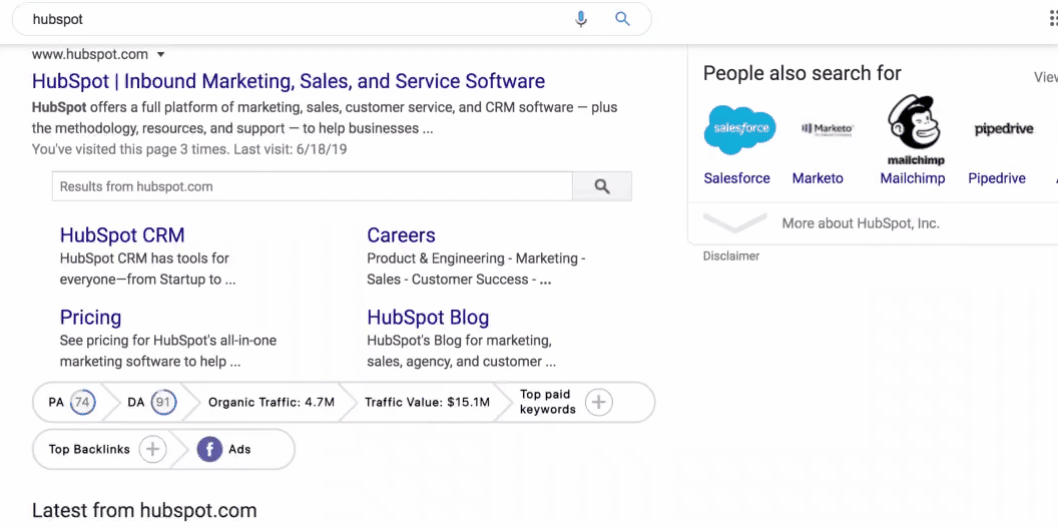Click the visited 3 times note
The width and height of the screenshot is (1058, 528).
(x=190, y=149)
